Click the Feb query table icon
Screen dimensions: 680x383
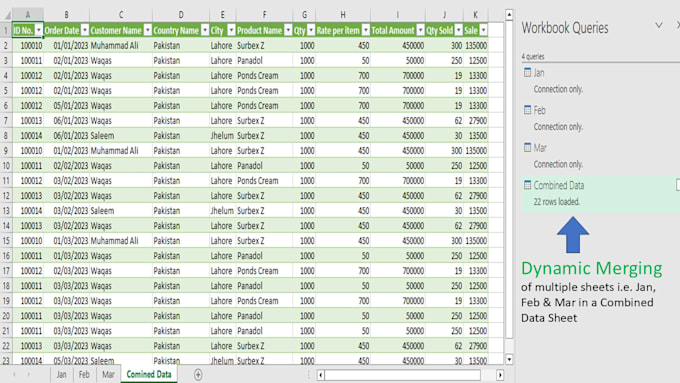(x=527, y=110)
